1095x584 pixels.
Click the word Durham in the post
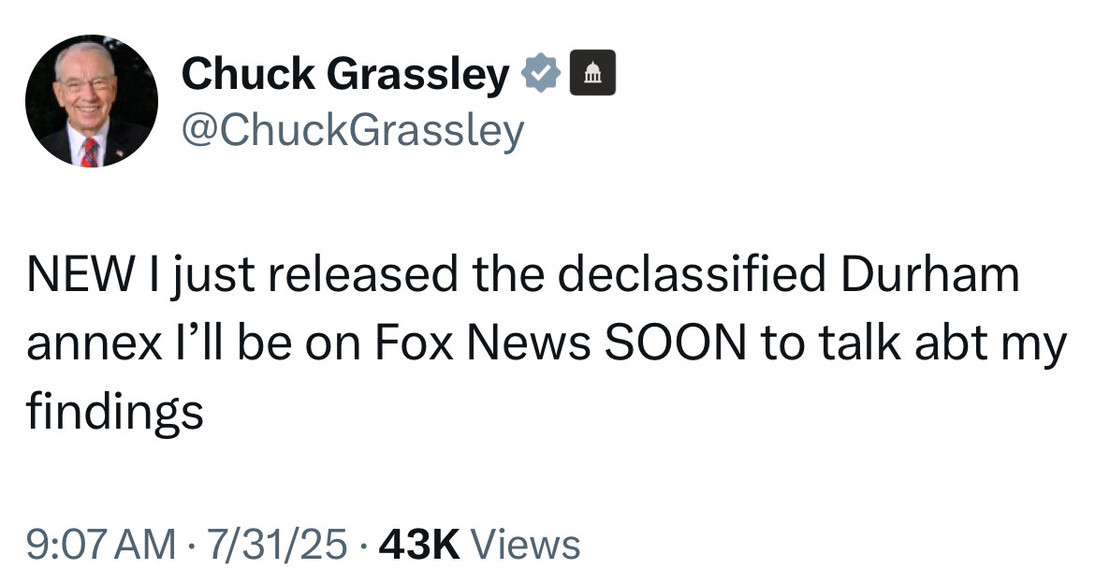[929, 277]
